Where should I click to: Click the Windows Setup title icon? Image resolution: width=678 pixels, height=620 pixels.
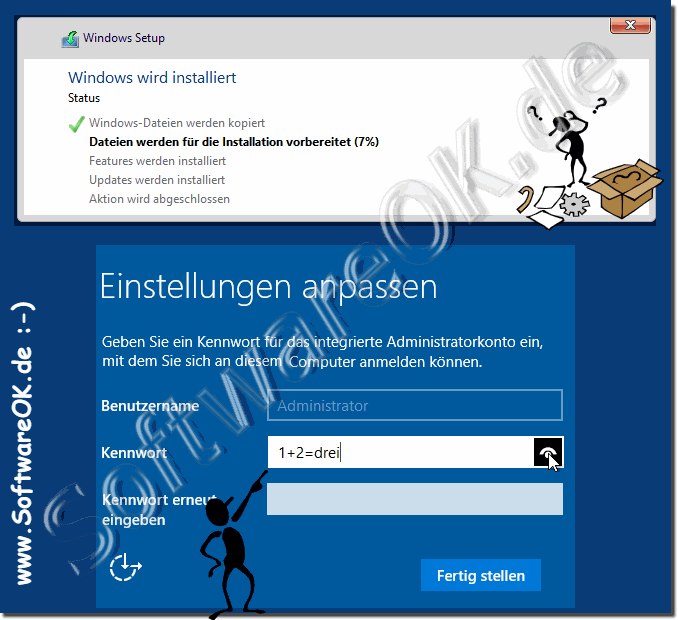pos(70,39)
